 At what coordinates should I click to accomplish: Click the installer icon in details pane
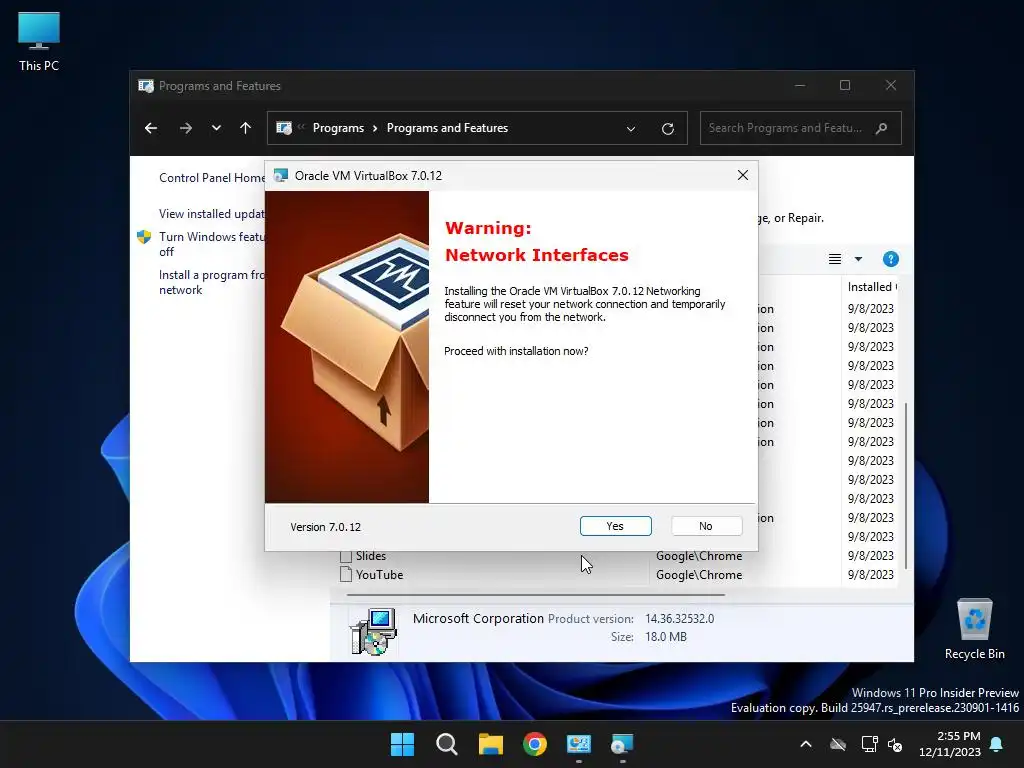[x=373, y=631]
